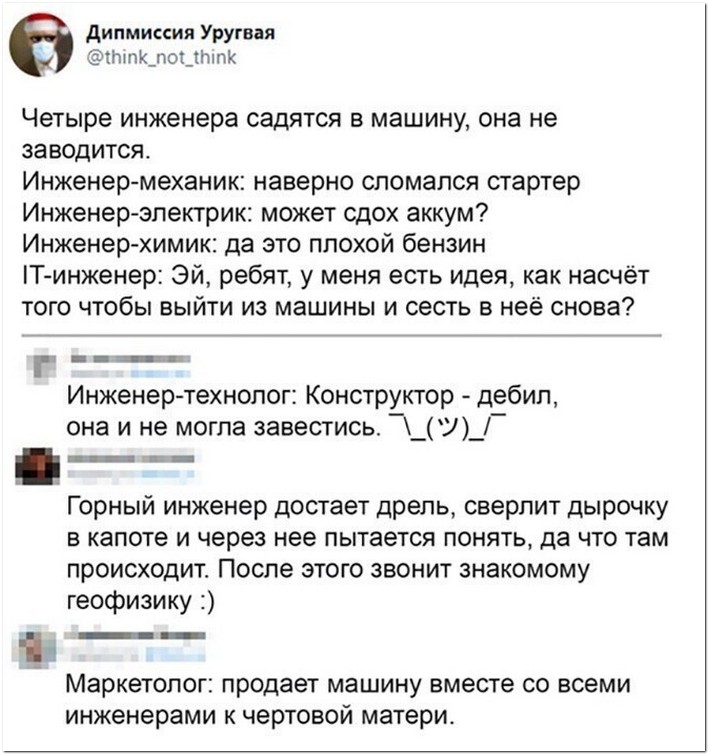Select the line with геофизику and the smiley
Viewport: 709px width, 755px height.
click(140, 600)
